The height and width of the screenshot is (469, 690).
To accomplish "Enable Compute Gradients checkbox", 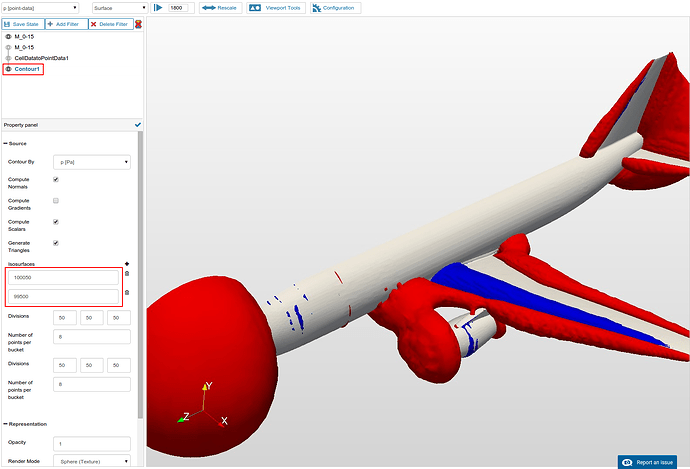I will [x=56, y=201].
